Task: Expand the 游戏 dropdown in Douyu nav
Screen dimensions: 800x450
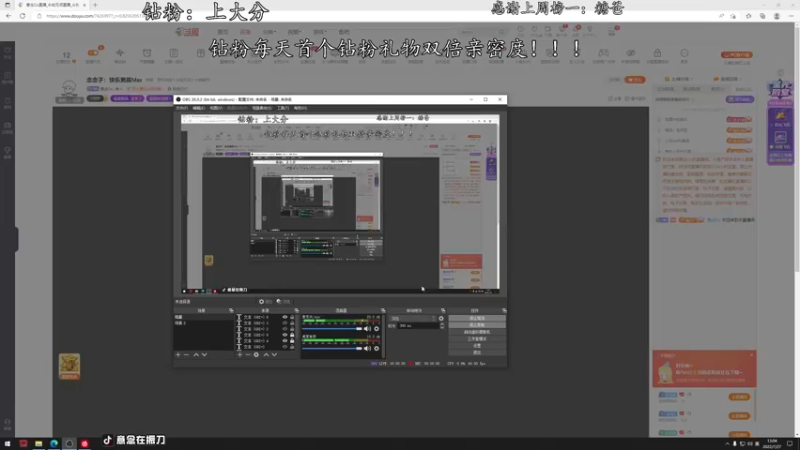Action: click(319, 32)
